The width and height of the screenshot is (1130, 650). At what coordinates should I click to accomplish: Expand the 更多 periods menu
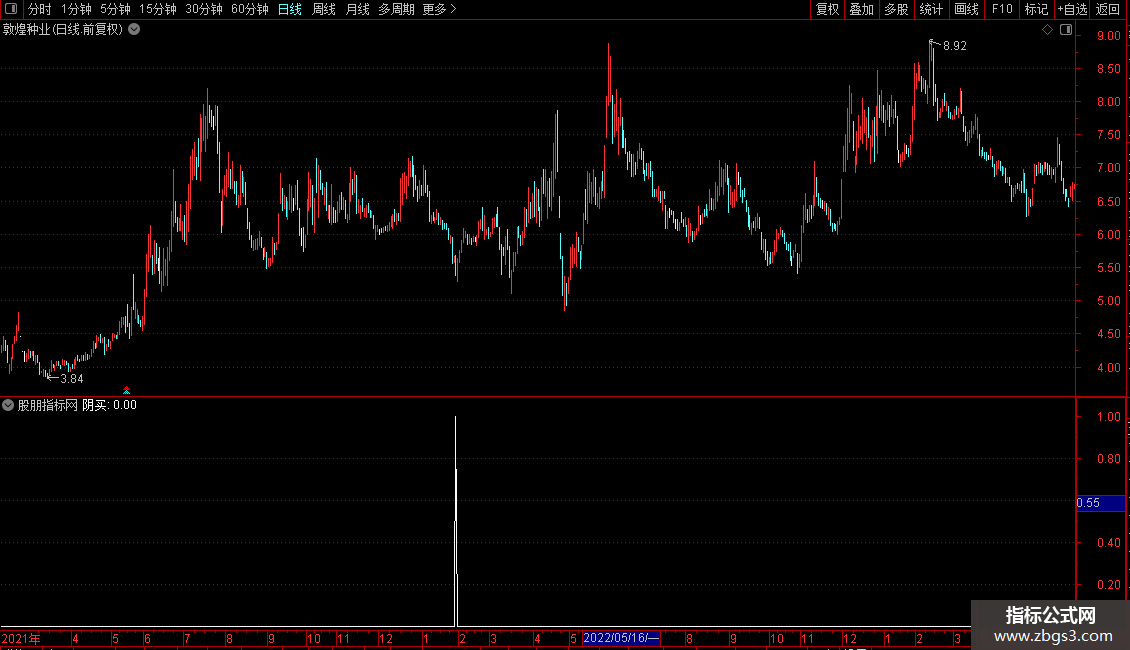440,9
